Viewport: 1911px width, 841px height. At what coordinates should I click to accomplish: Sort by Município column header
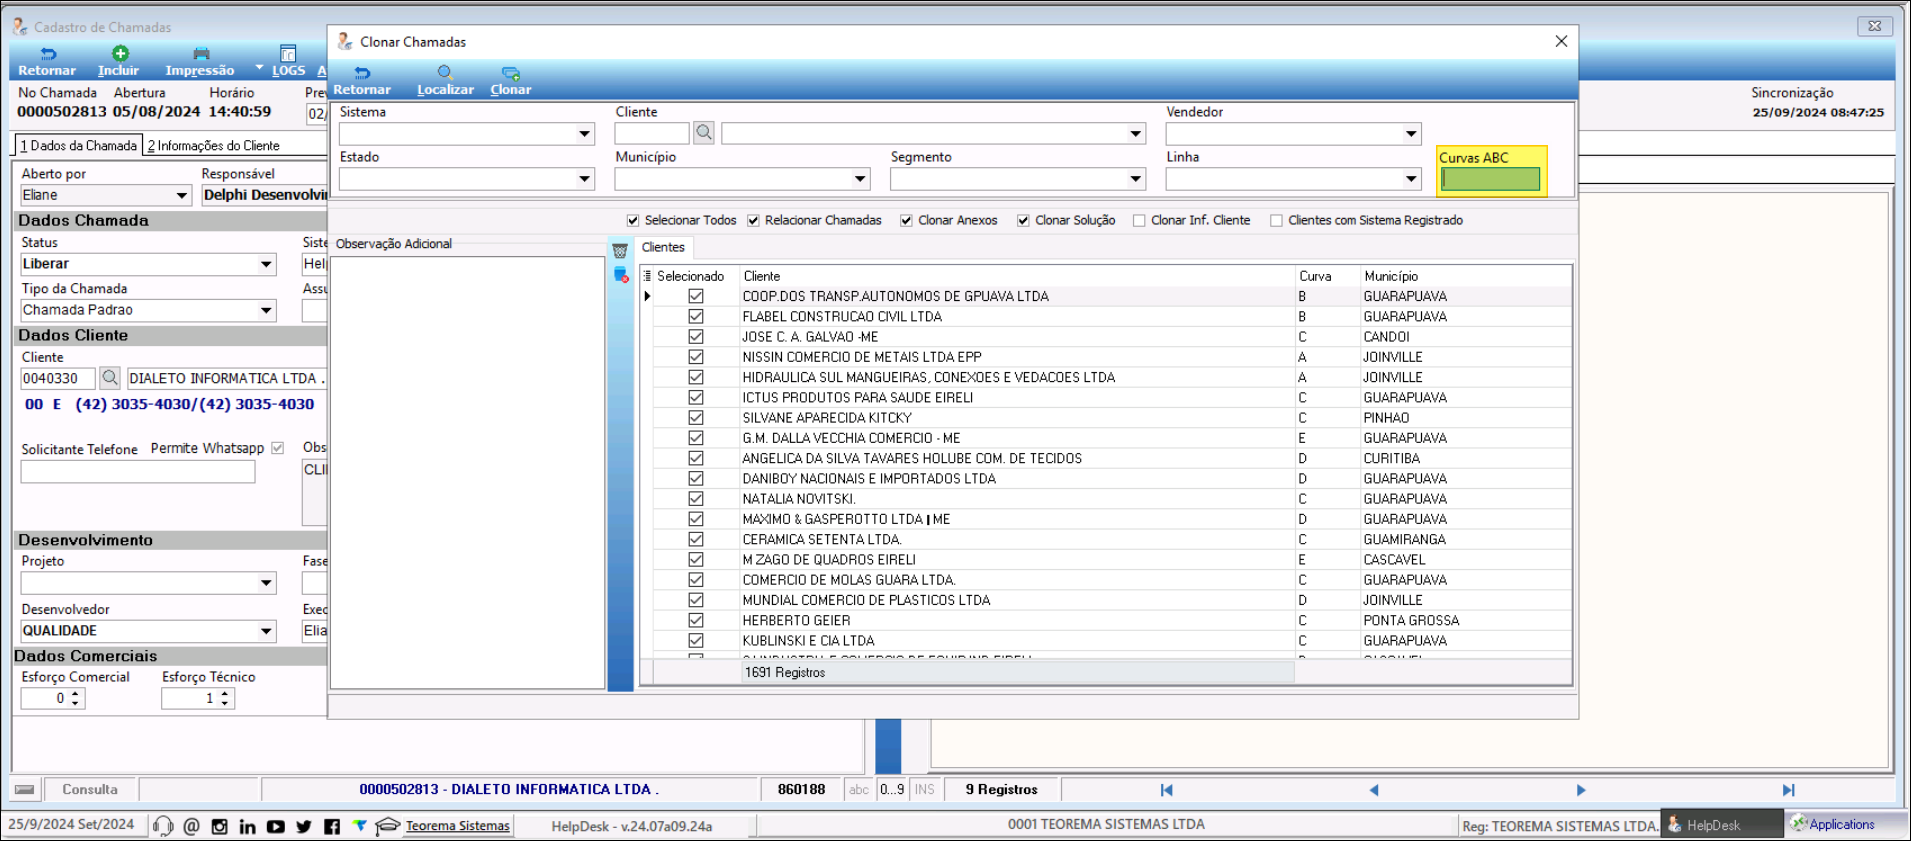1465,276
